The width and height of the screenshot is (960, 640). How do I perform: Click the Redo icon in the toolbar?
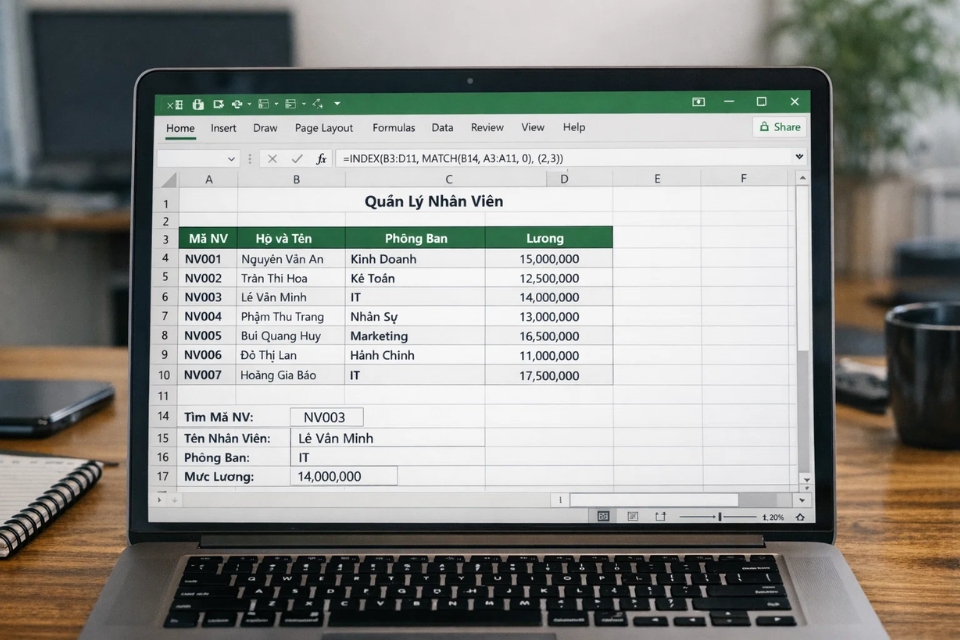tap(264, 105)
